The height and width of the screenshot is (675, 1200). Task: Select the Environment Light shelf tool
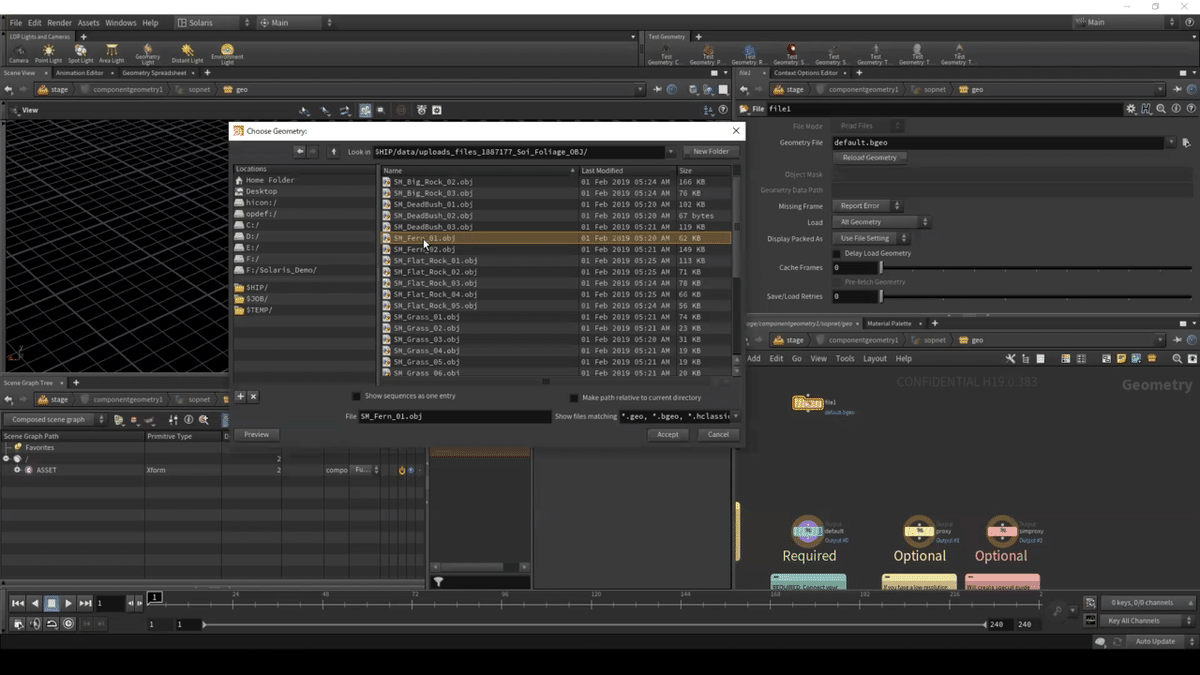pyautogui.click(x=227, y=54)
